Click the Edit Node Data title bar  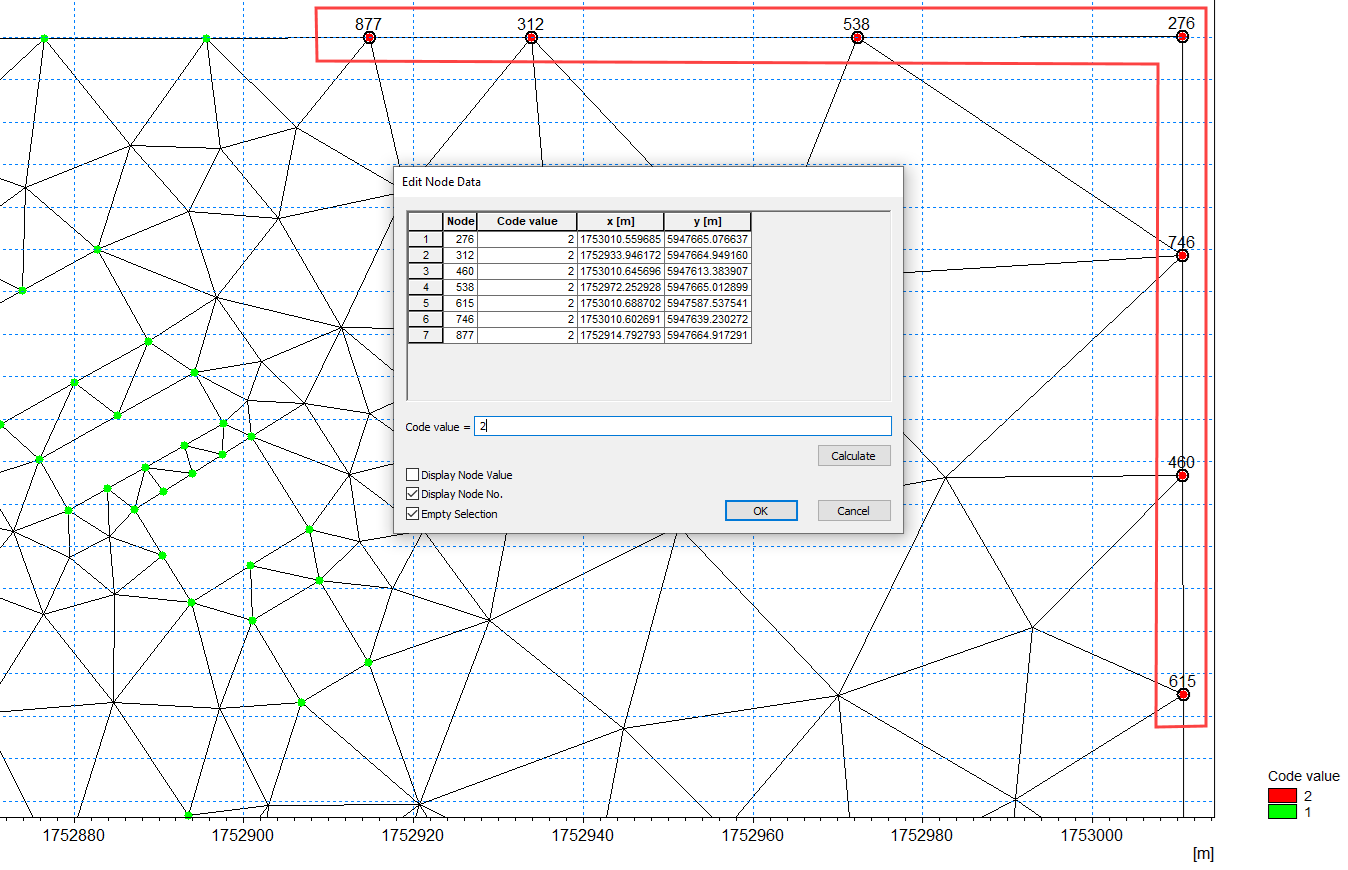(648, 182)
